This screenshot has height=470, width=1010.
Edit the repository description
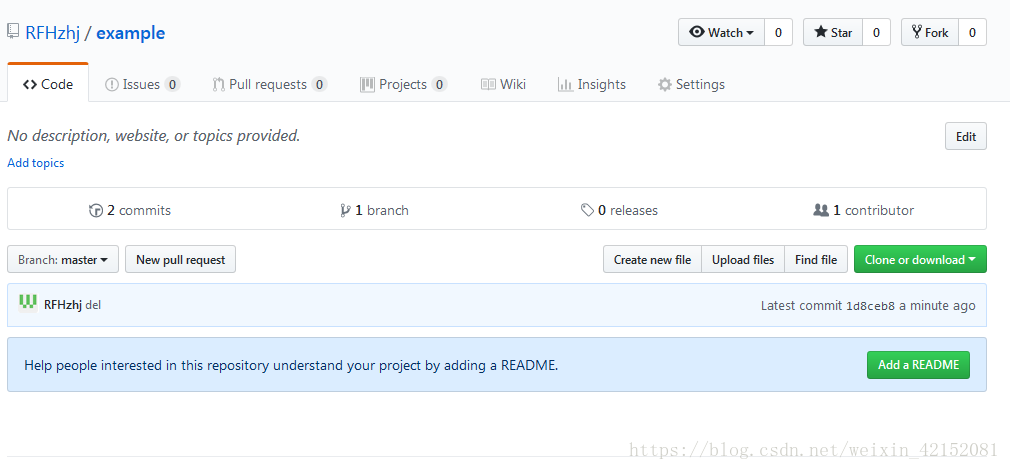(965, 137)
